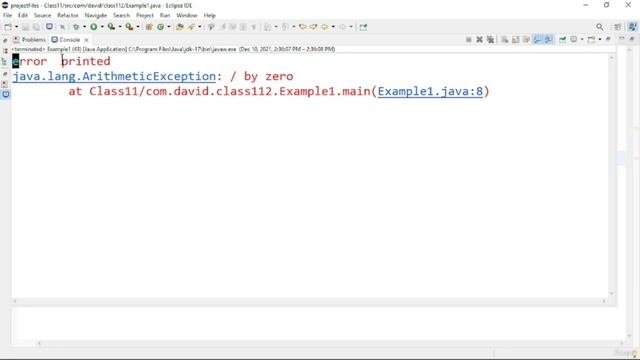The height and width of the screenshot is (360, 640).
Task: Click the Clear Console icon
Action: click(504, 40)
